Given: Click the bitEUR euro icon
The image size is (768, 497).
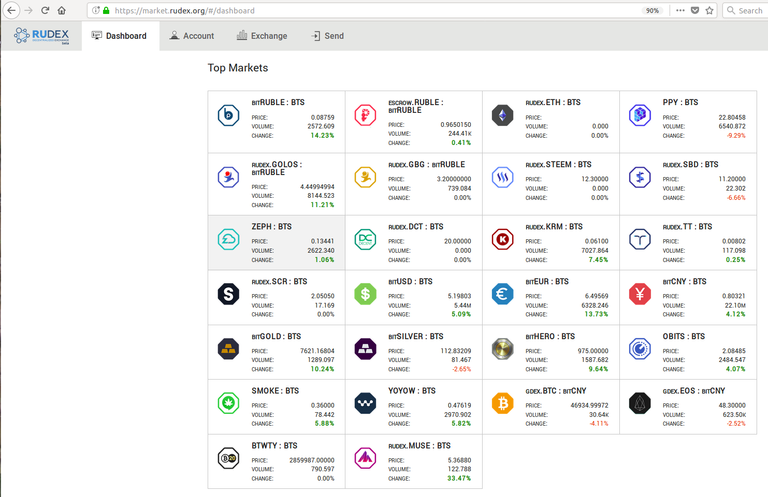Looking at the screenshot, I should (x=503, y=294).
